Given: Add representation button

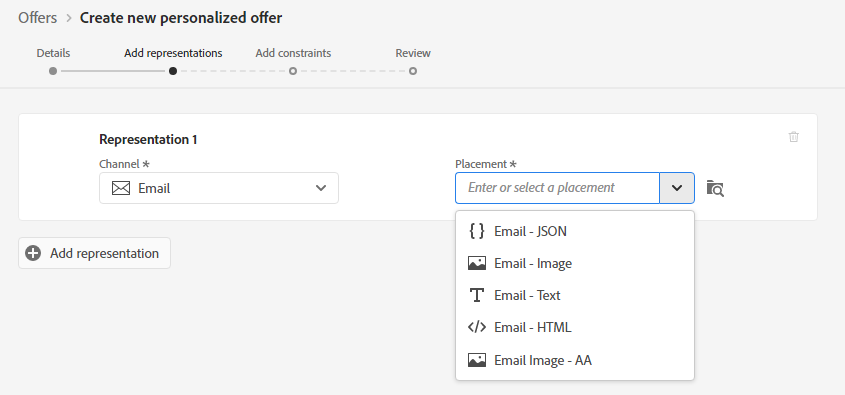Looking at the screenshot, I should [x=94, y=253].
